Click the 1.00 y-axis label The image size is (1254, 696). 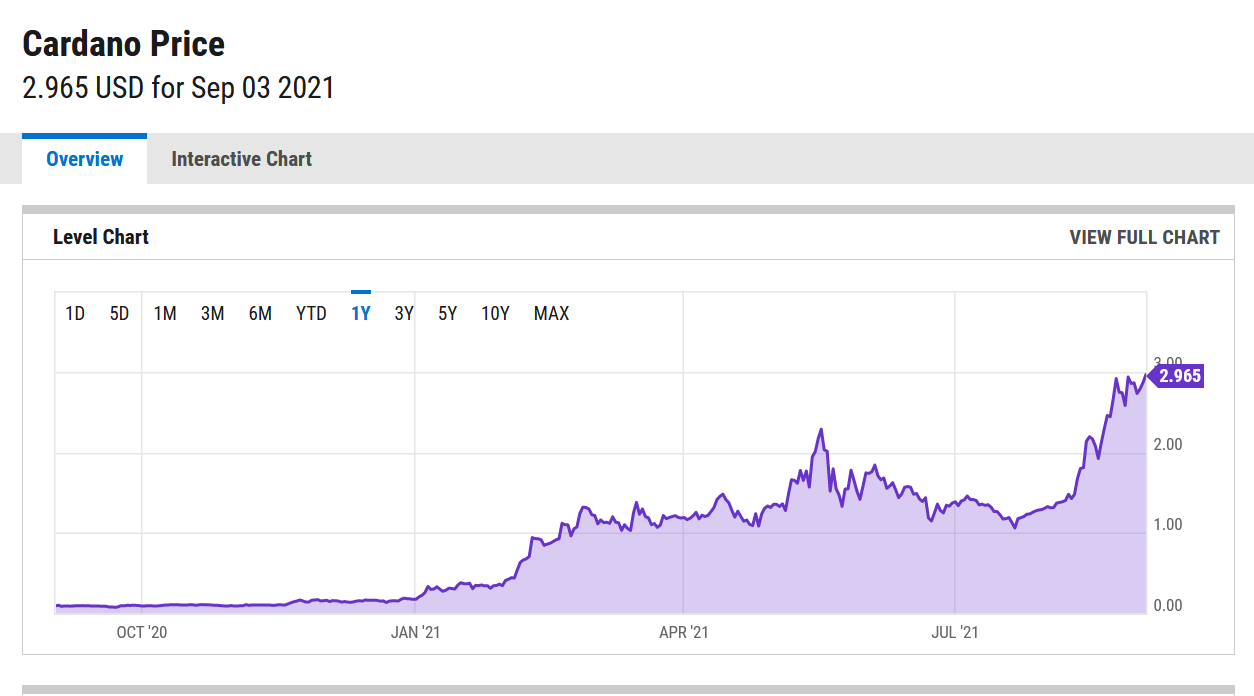tap(1168, 524)
